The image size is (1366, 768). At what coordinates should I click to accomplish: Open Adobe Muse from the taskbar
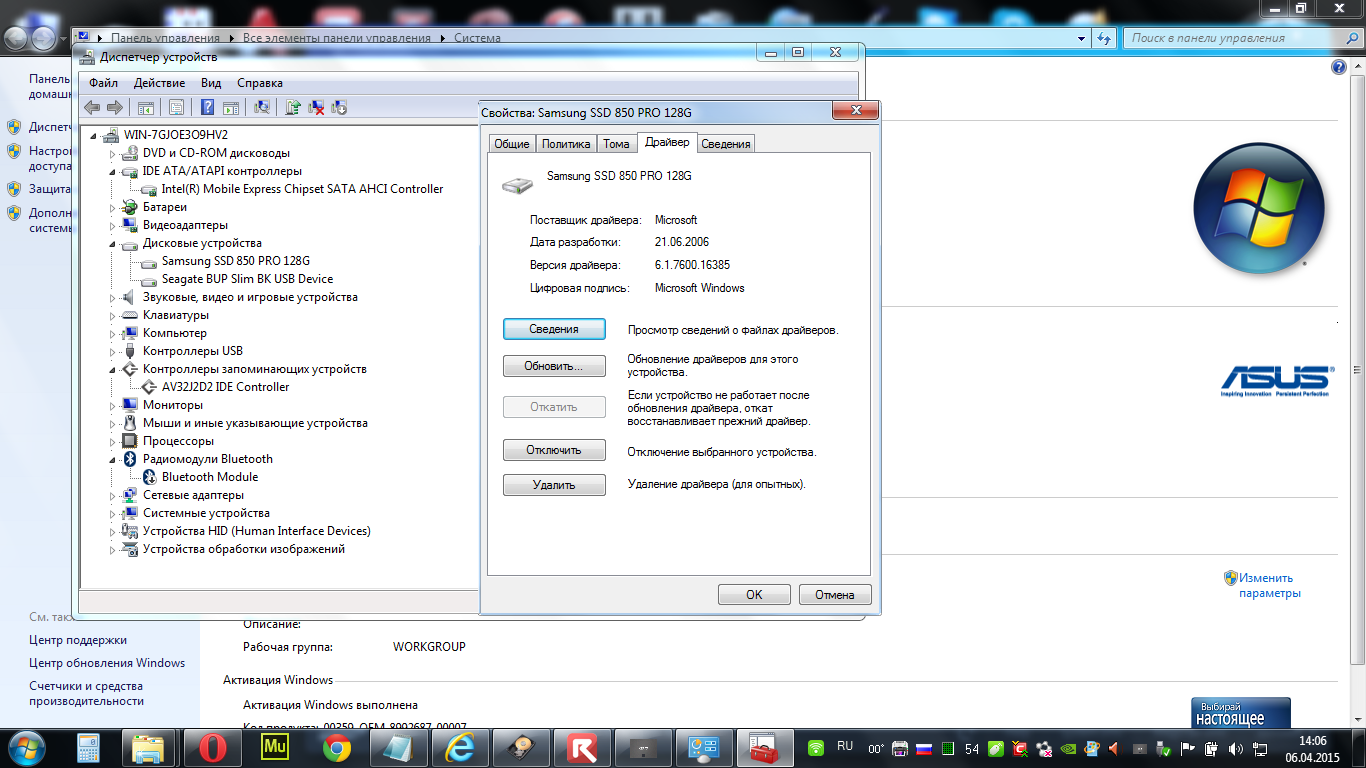(x=274, y=747)
